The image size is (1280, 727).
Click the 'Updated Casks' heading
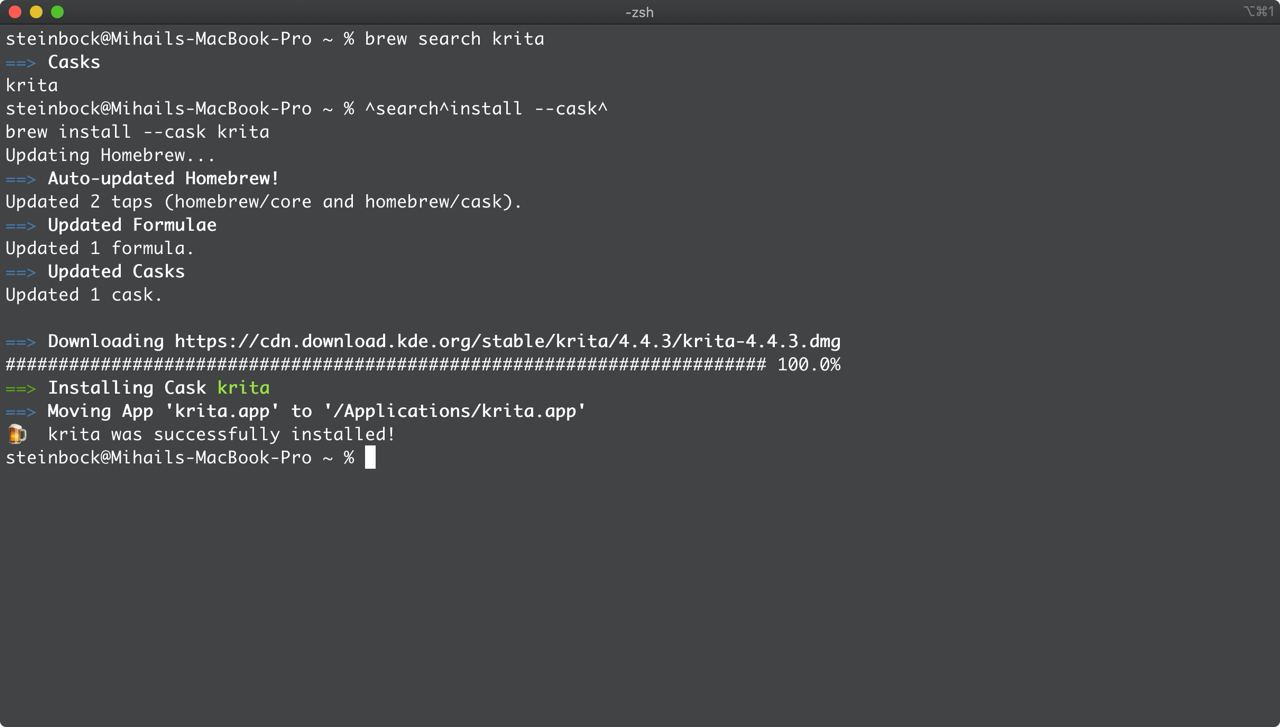(116, 271)
